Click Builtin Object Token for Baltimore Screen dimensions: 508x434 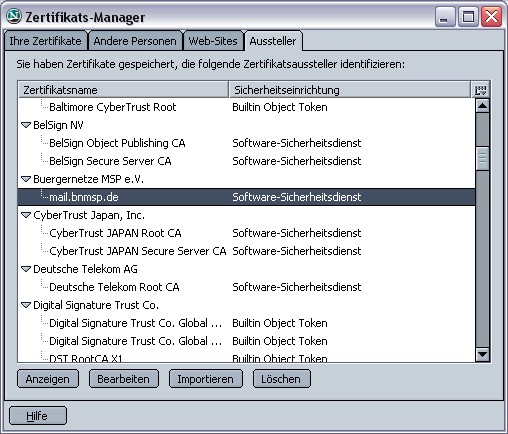(x=280, y=107)
